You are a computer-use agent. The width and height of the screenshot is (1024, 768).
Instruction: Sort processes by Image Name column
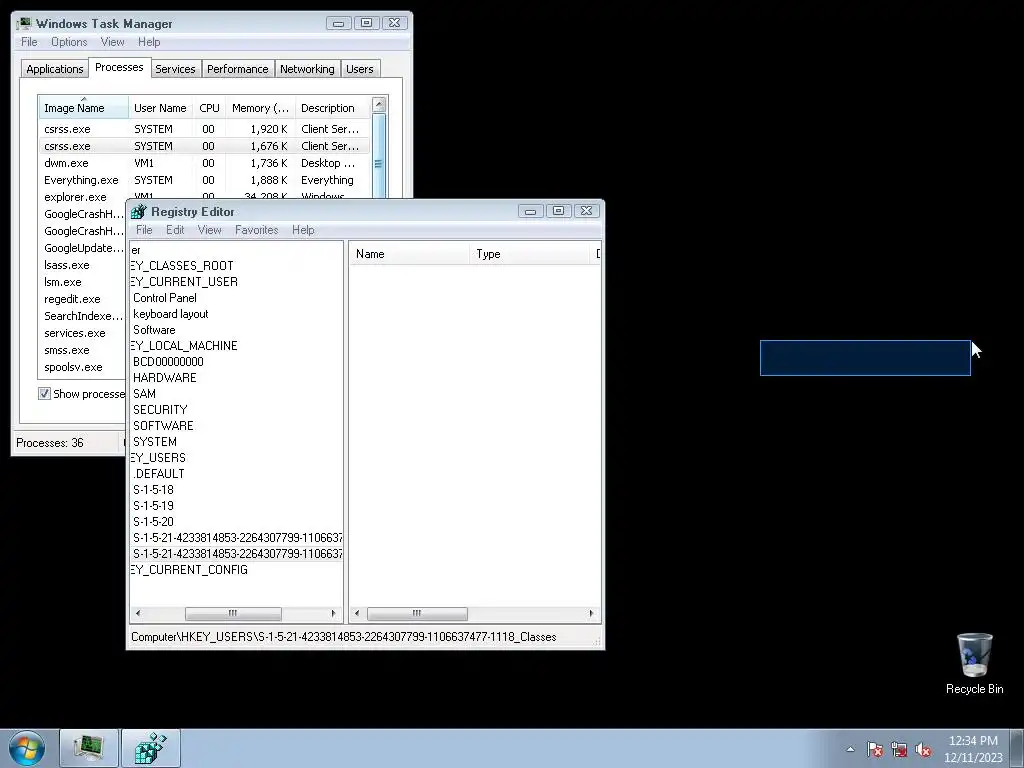pyautogui.click(x=83, y=108)
